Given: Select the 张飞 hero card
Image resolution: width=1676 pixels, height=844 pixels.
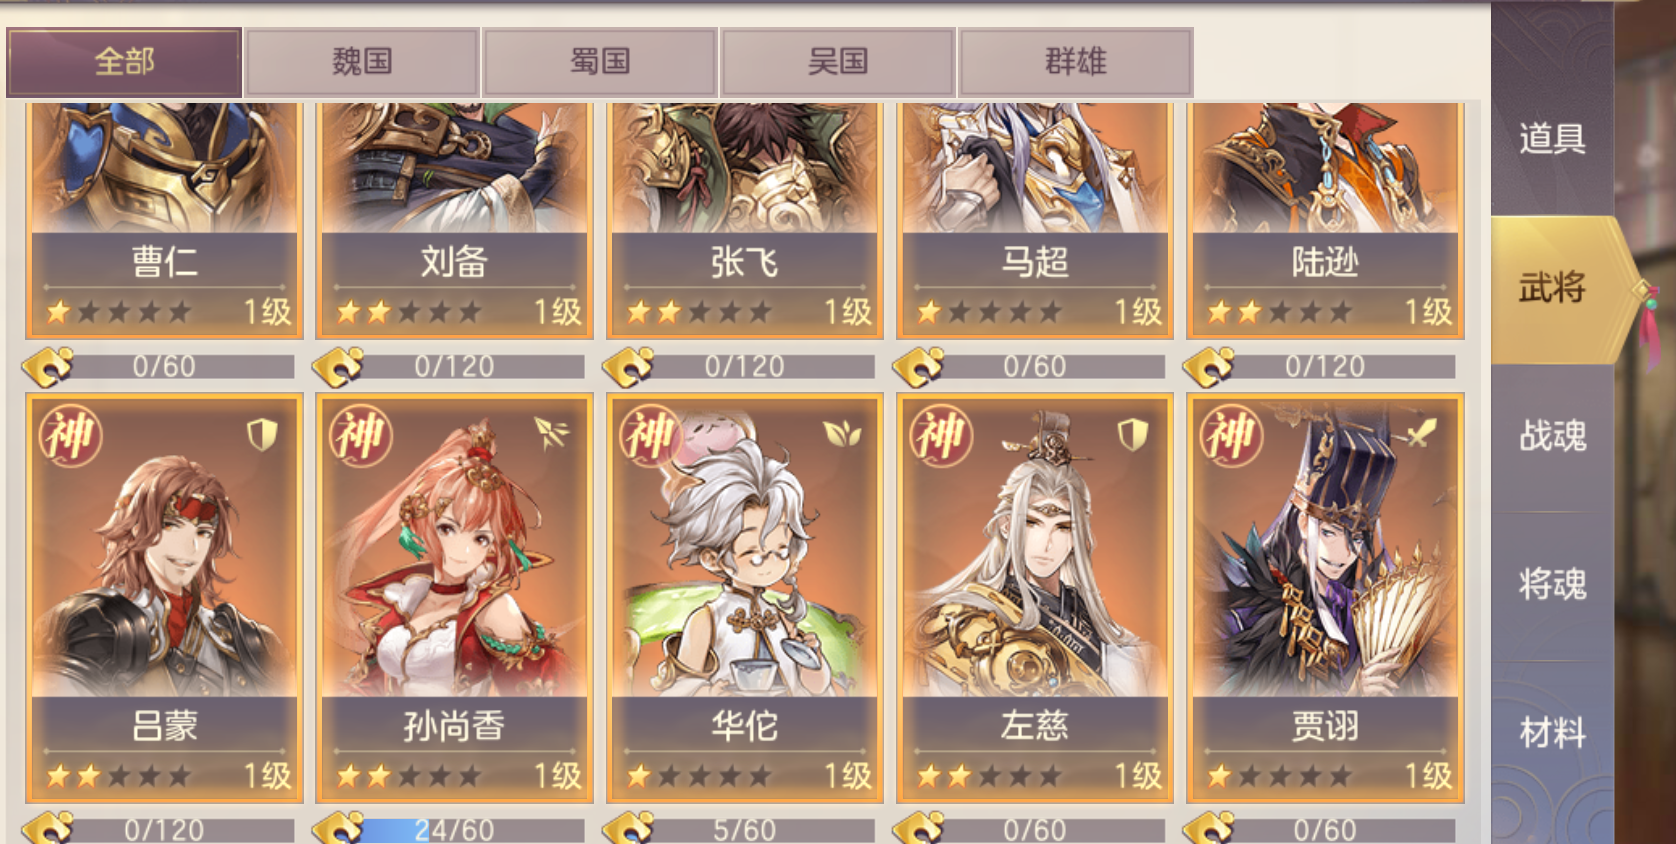Looking at the screenshot, I should click(744, 220).
